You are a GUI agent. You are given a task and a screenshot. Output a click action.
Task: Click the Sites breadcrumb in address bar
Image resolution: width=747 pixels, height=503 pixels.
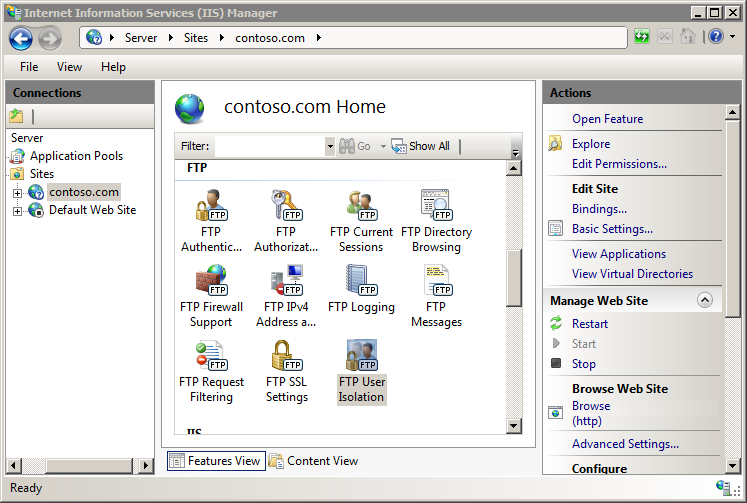196,38
